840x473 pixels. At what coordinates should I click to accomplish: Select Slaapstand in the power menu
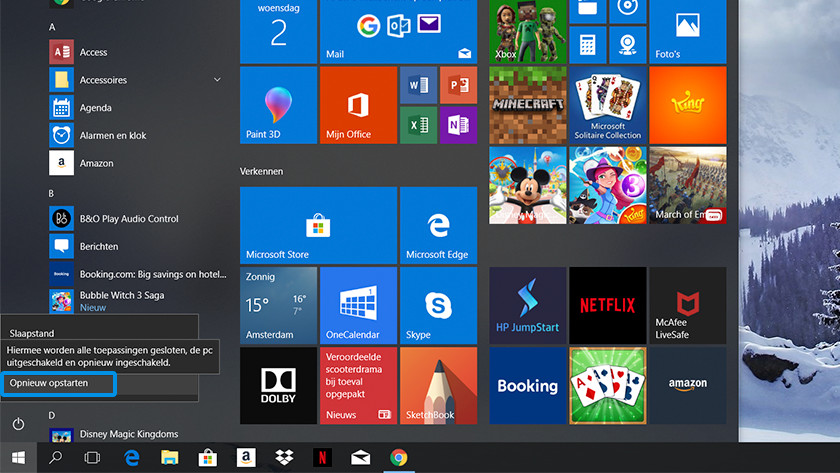point(99,333)
